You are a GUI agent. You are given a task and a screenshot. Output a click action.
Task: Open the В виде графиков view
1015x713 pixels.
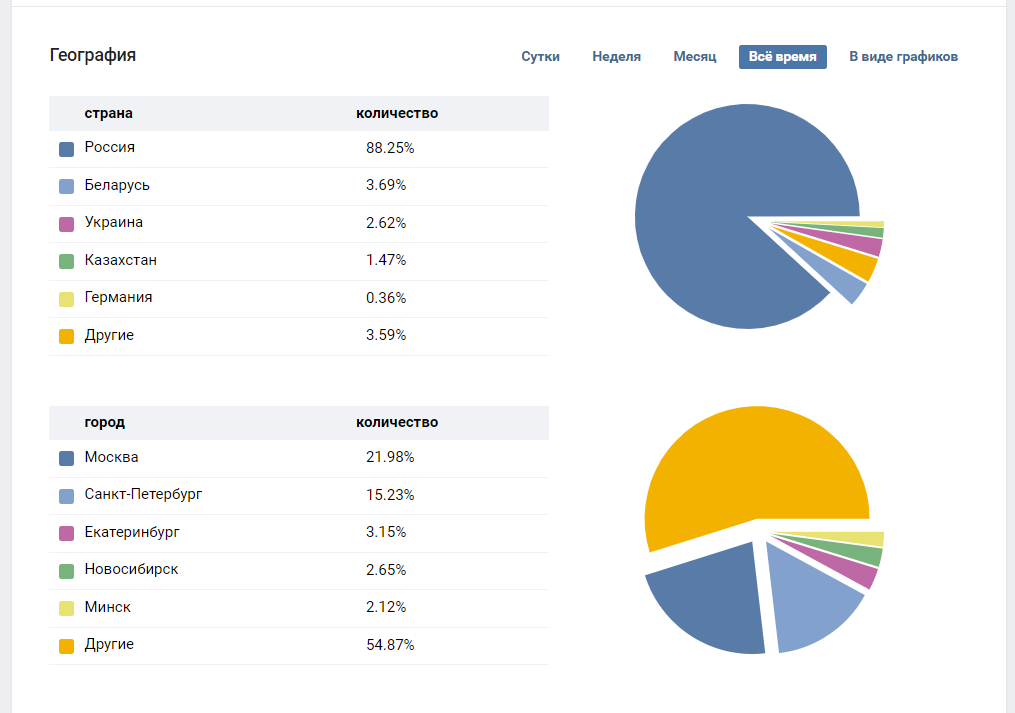tap(903, 57)
